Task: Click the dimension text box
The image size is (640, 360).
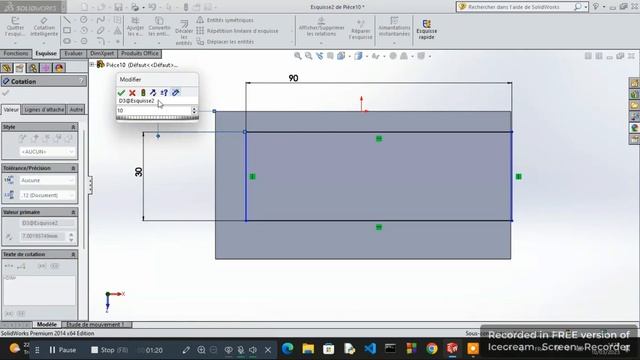Action: coord(40,290)
